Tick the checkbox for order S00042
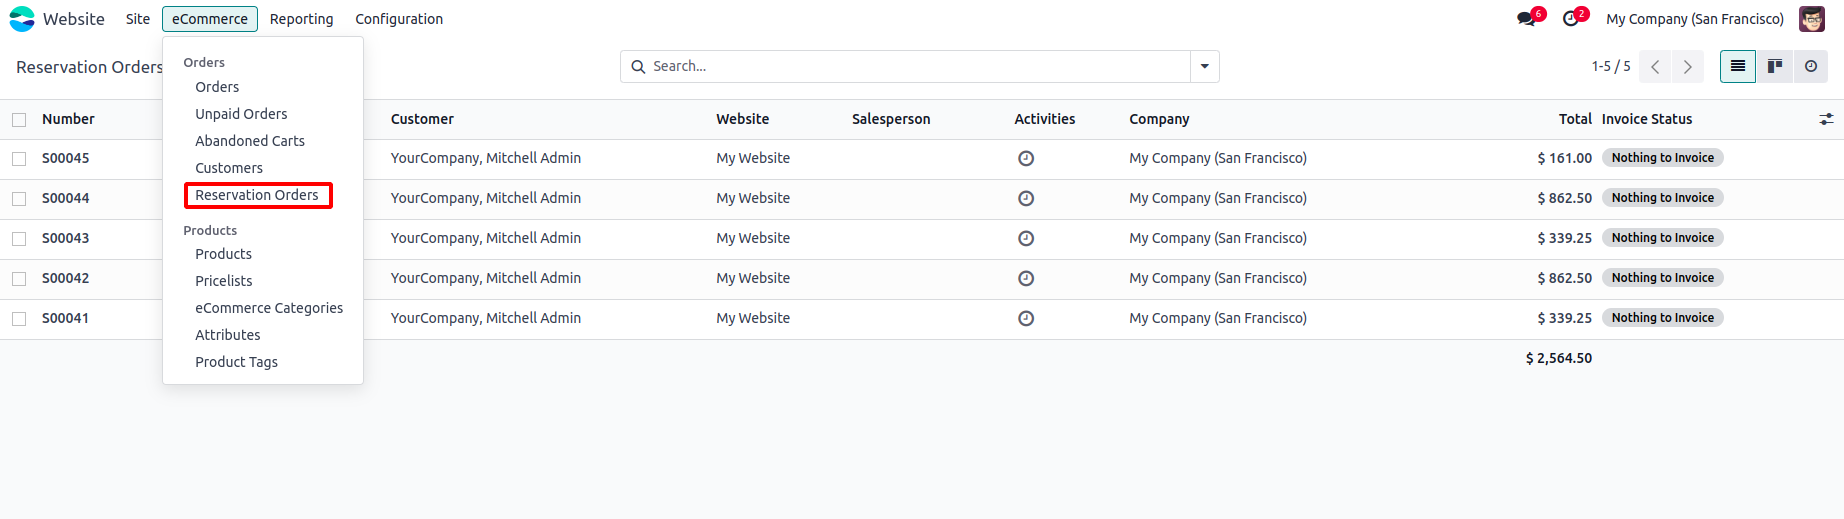Image resolution: width=1844 pixels, height=519 pixels. click(x=19, y=279)
